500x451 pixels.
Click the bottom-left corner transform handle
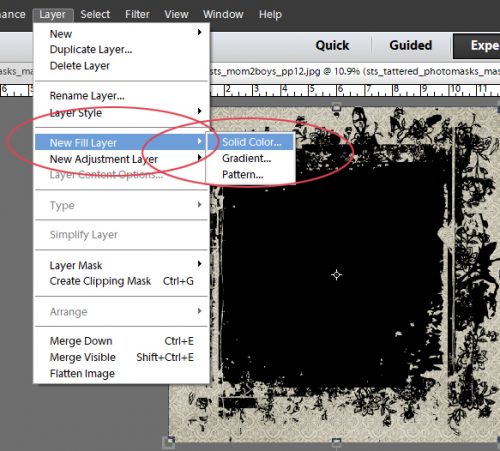click(169, 442)
